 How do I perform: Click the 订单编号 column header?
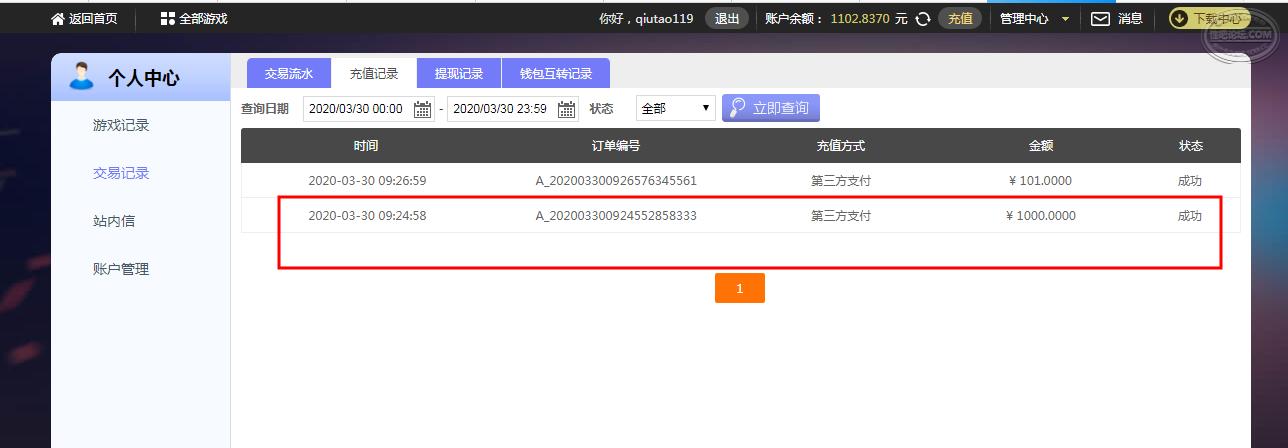click(x=616, y=145)
